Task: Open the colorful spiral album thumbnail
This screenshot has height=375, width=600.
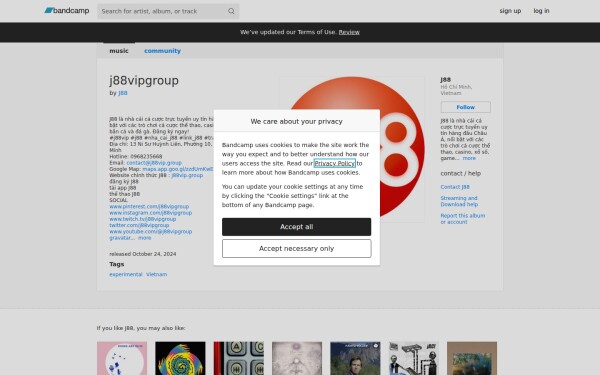Action: coord(180,358)
